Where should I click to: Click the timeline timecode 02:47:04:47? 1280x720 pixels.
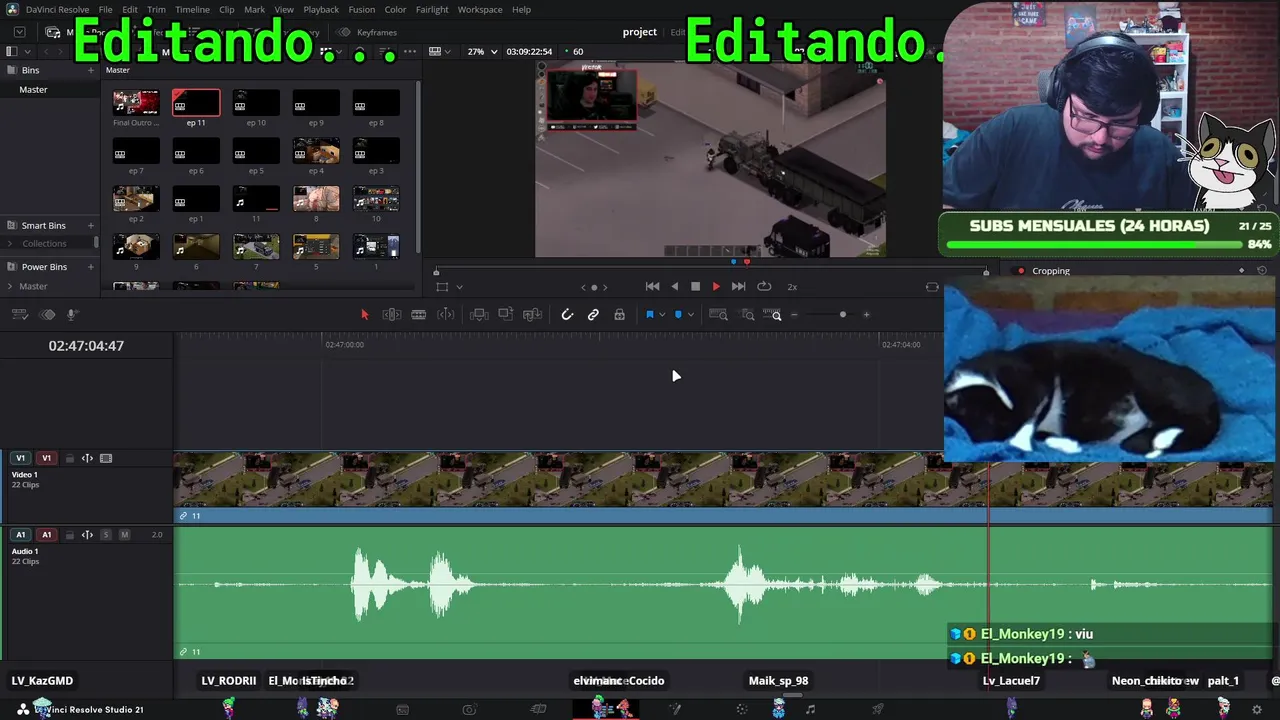pyautogui.click(x=86, y=346)
